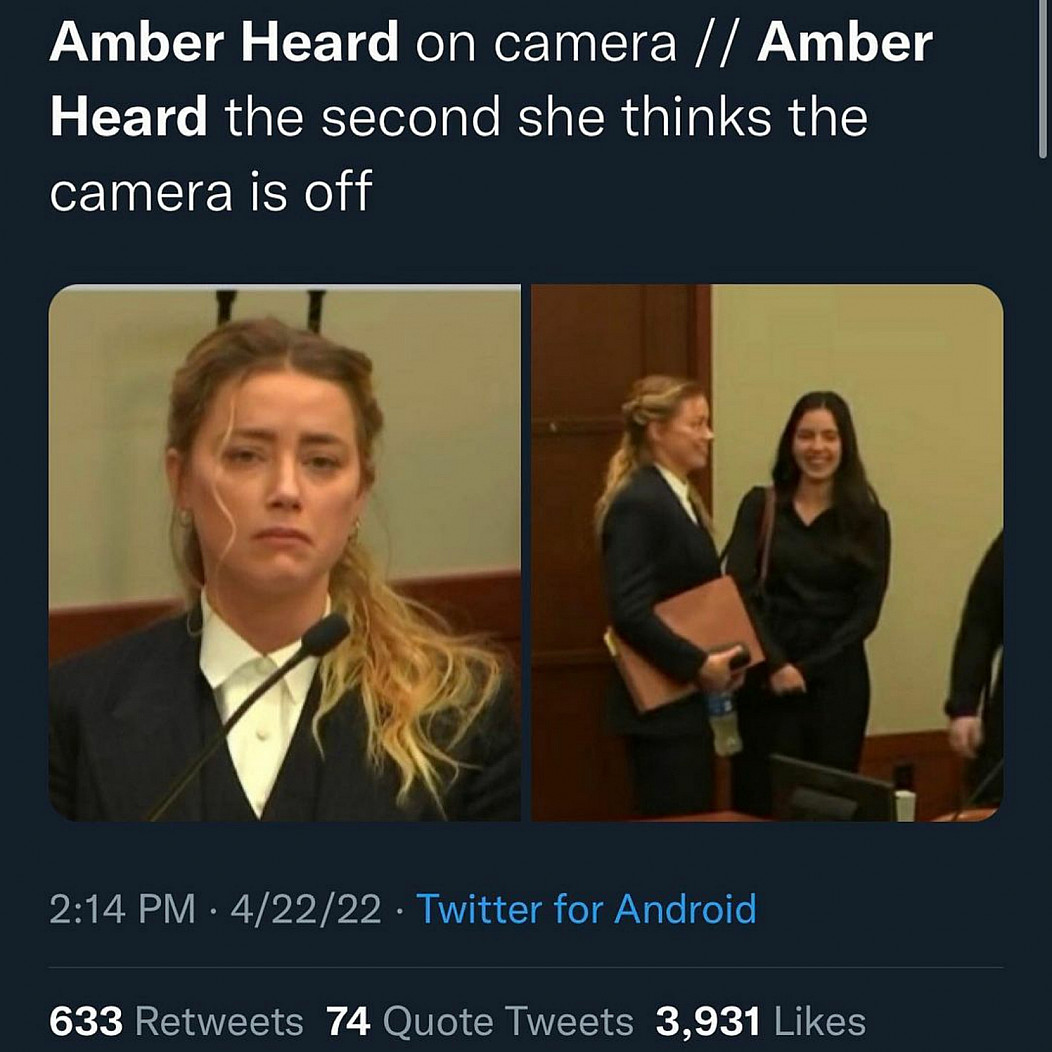This screenshot has height=1052, width=1052.
Task: Click bold "Amber" ending the first line
Action: coord(844,43)
